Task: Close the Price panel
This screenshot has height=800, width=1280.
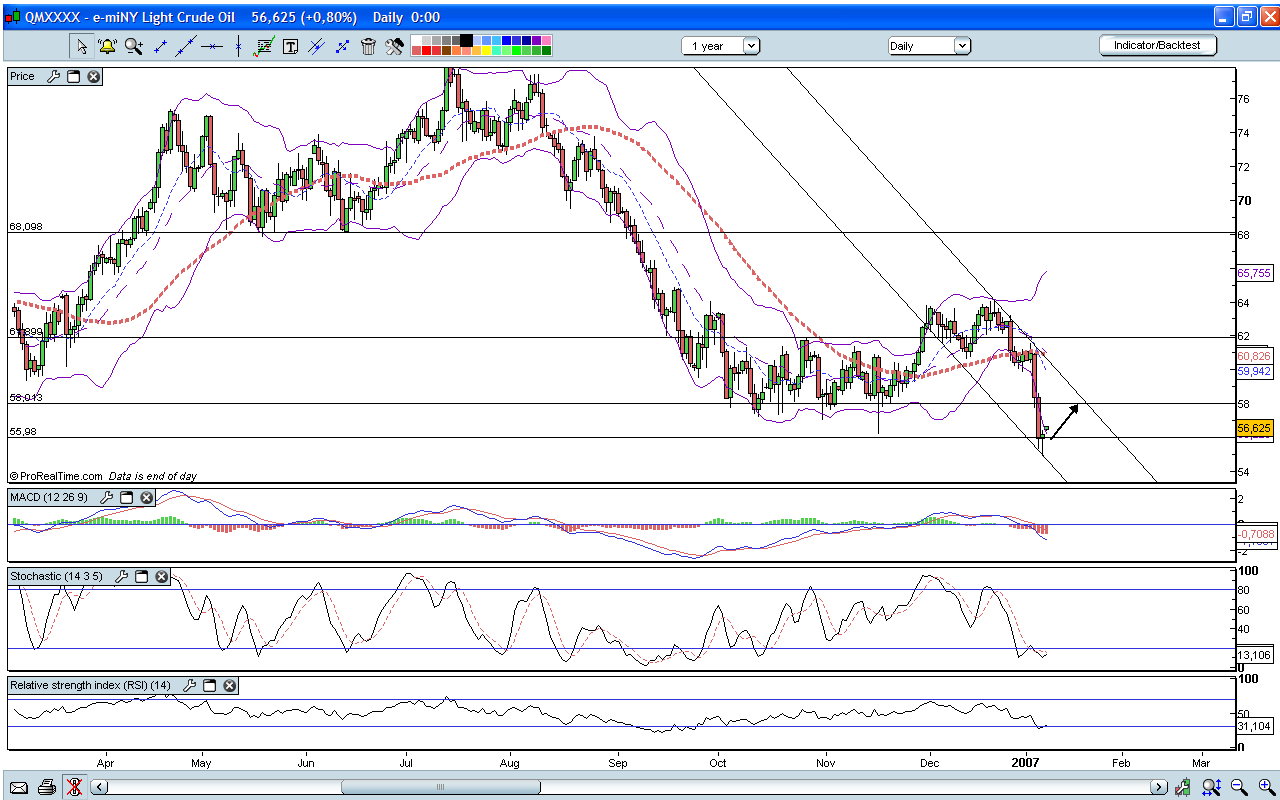Action: click(x=94, y=76)
